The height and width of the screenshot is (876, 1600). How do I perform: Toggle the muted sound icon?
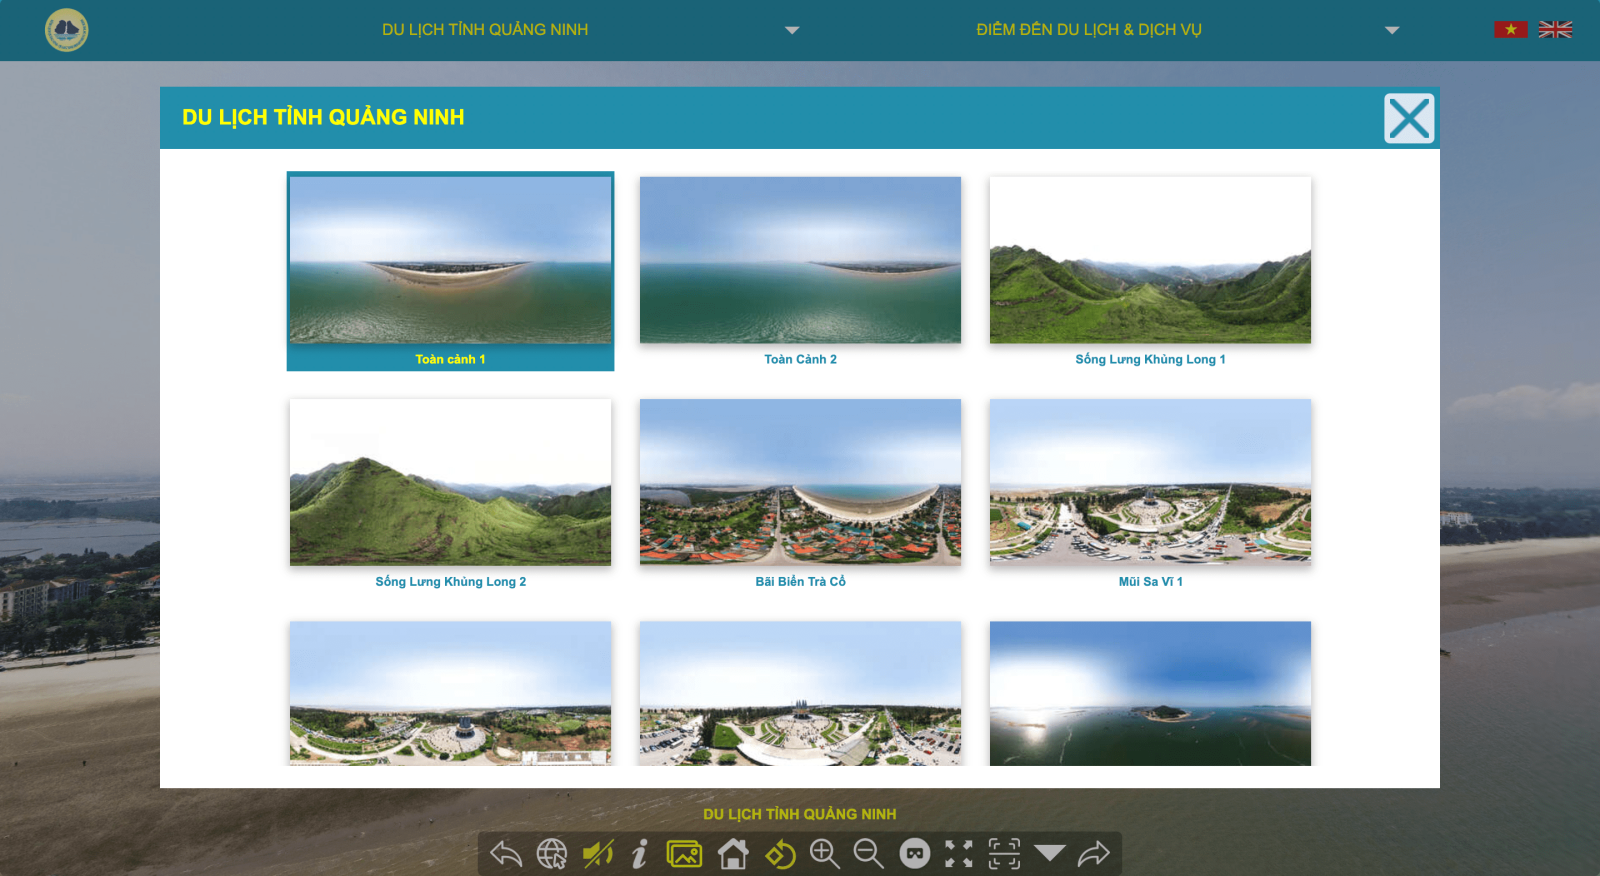(597, 854)
